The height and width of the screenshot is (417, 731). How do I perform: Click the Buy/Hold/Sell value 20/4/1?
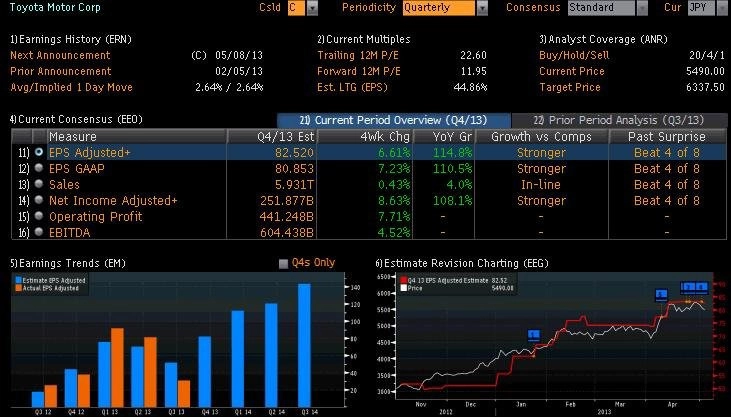tap(707, 55)
